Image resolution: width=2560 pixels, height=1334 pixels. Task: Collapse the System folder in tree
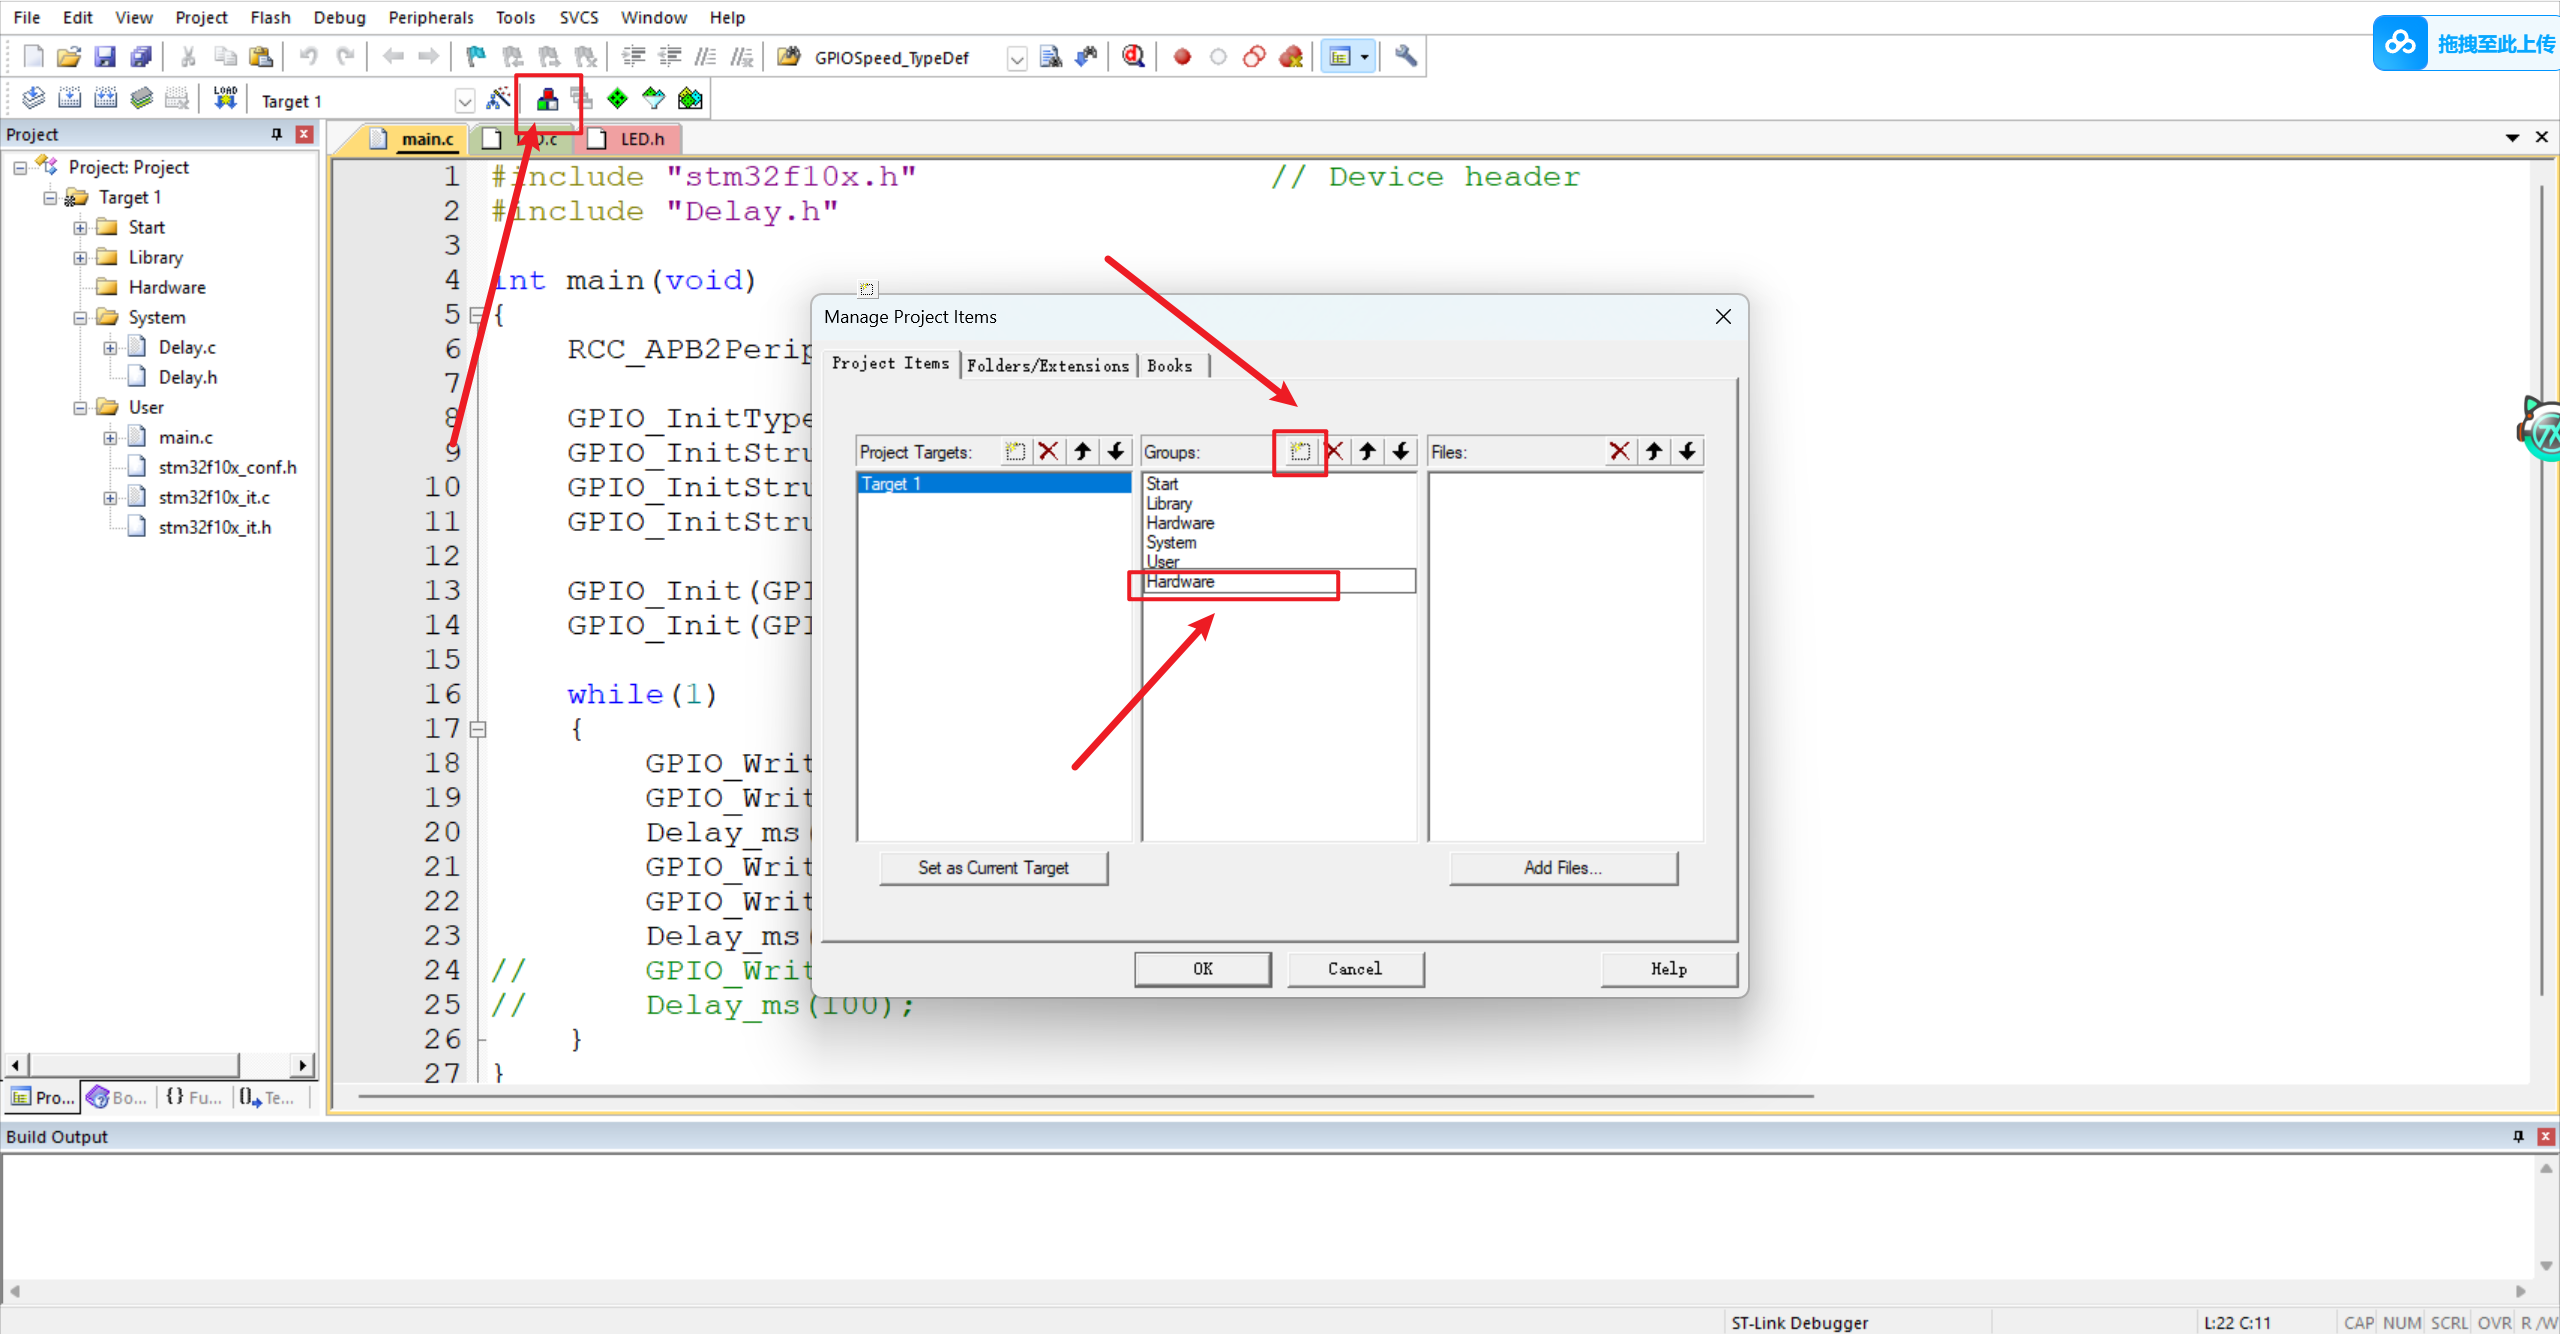[x=80, y=318]
